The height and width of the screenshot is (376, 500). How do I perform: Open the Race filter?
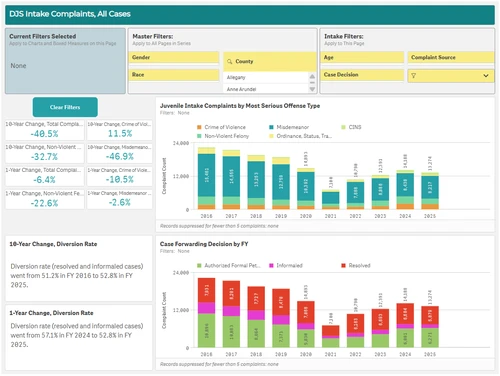pyautogui.click(x=174, y=75)
